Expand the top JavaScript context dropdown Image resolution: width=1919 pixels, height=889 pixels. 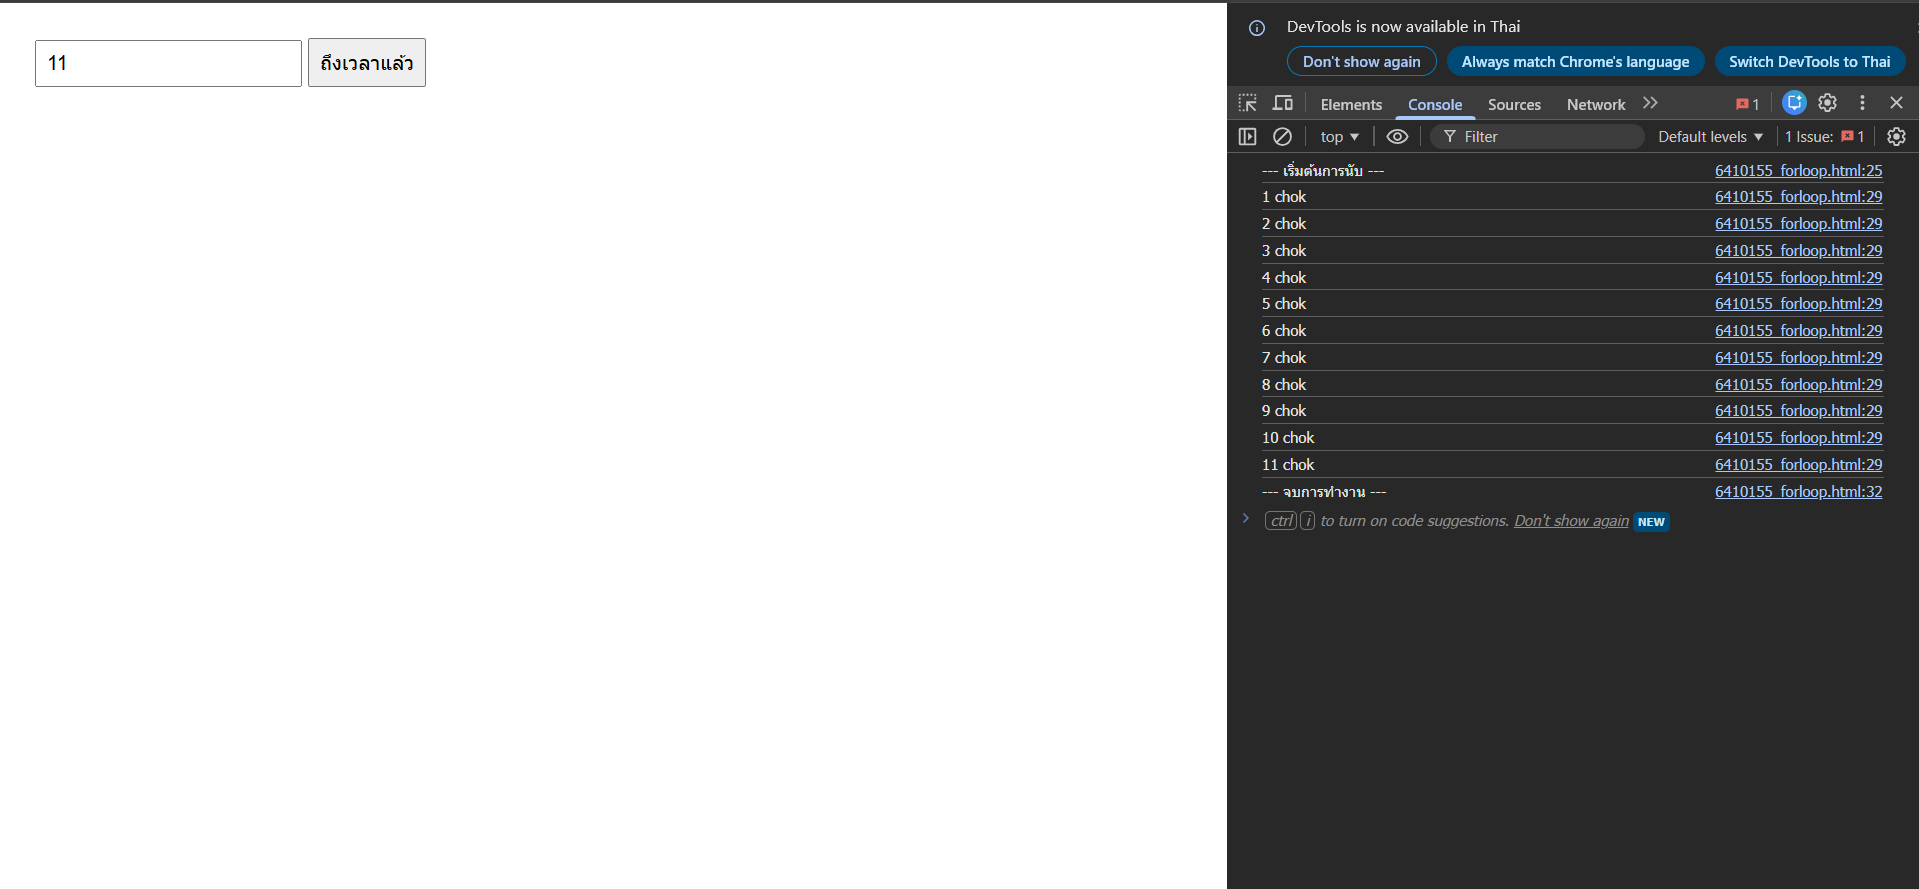[1339, 137]
